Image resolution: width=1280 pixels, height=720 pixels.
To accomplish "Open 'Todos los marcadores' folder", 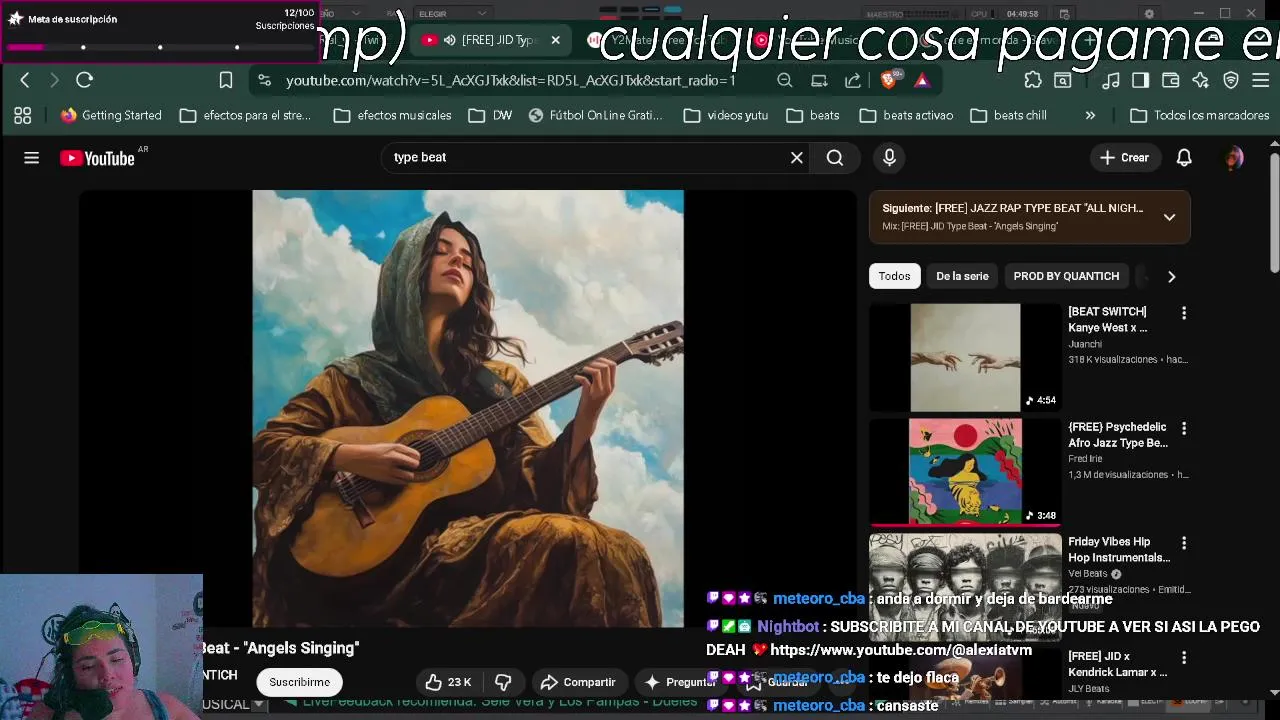I will tap(1199, 115).
